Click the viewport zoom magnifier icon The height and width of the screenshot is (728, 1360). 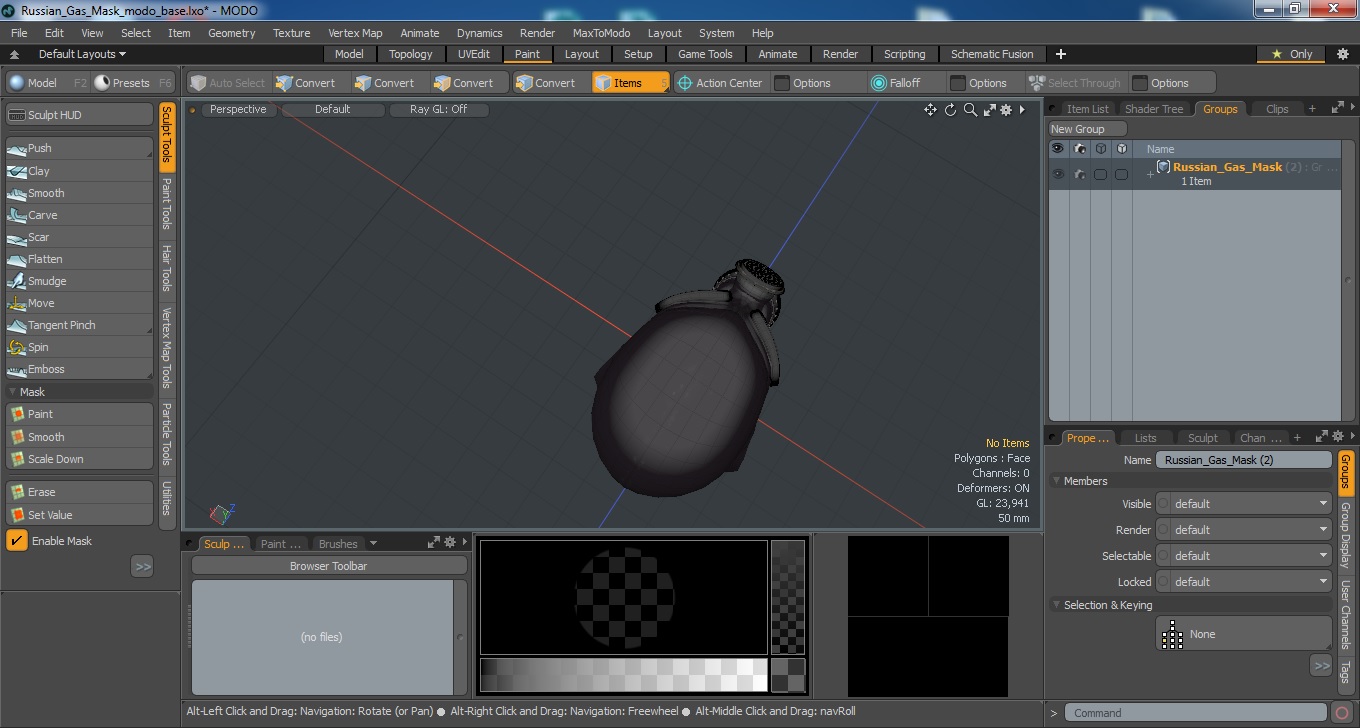click(970, 110)
